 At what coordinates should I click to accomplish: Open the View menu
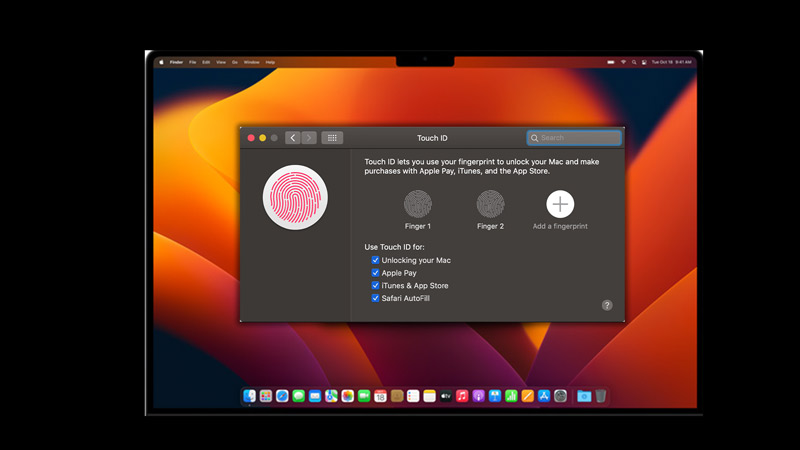point(221,62)
